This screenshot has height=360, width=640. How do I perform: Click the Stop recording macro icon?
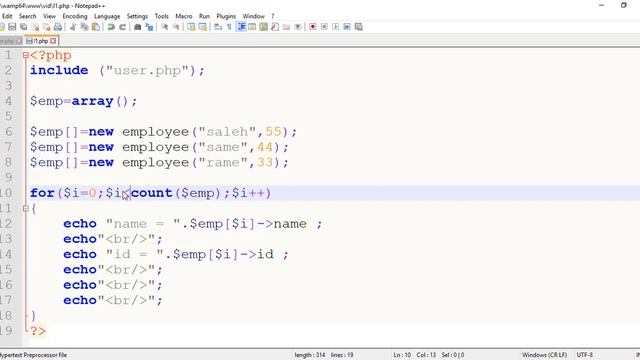[x=324, y=27]
